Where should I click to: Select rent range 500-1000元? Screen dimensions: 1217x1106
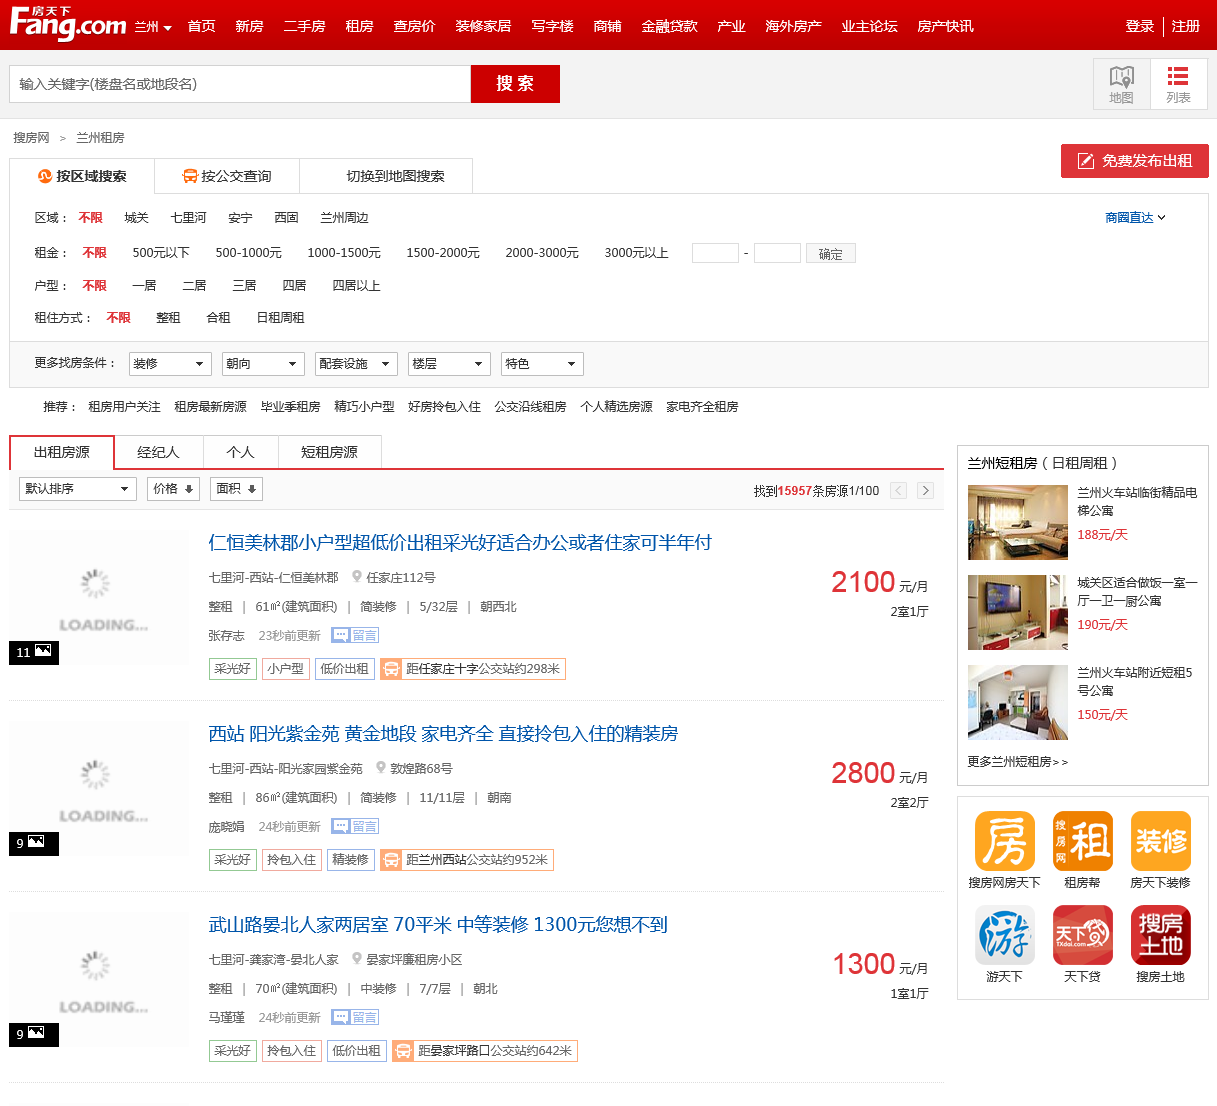(x=249, y=253)
